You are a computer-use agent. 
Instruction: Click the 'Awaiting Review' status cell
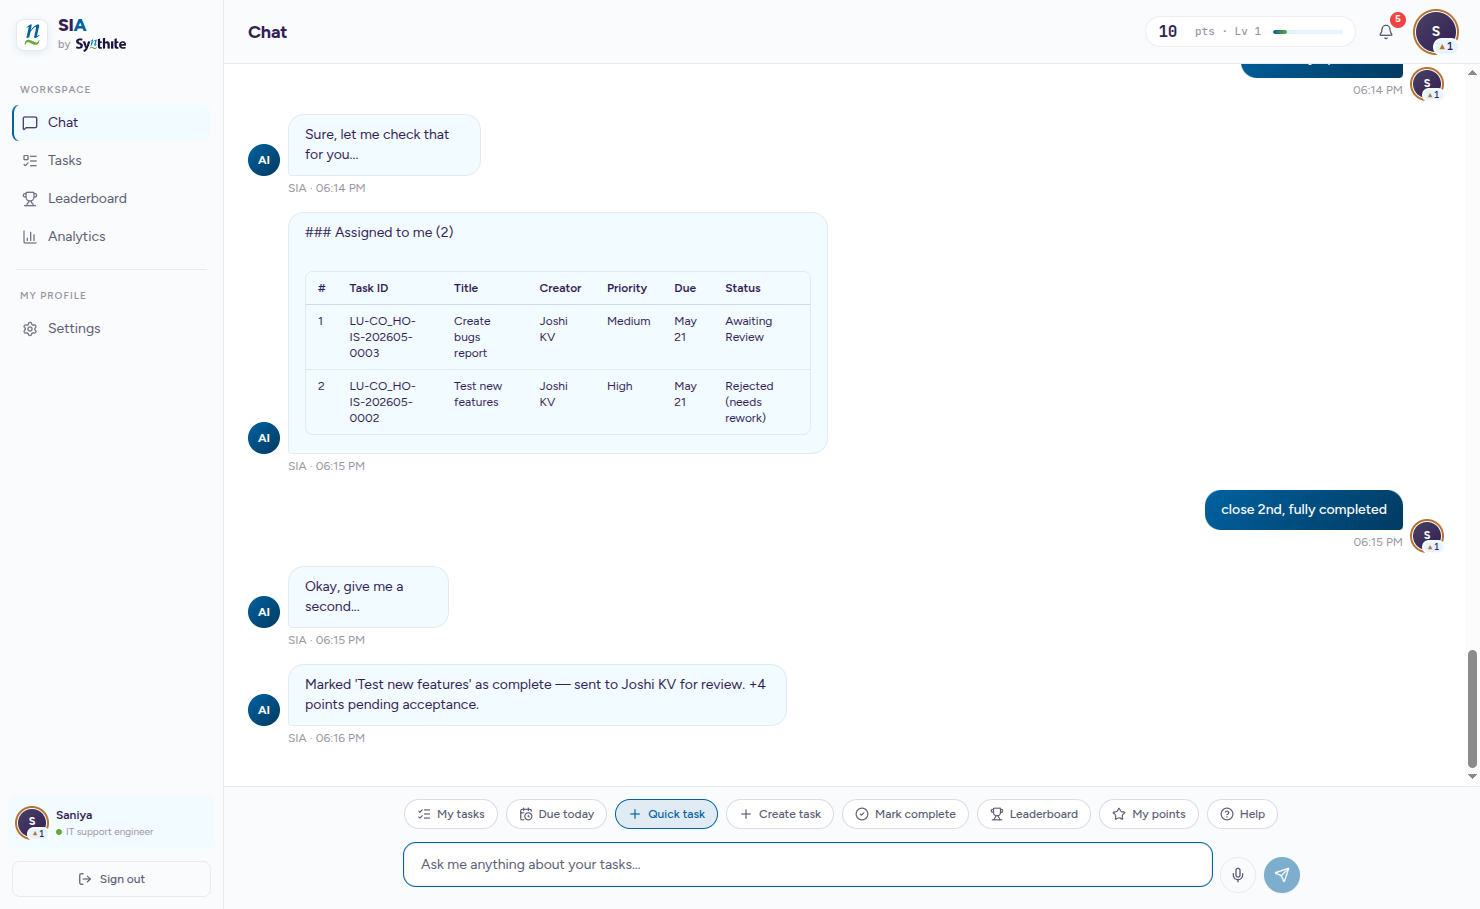coord(748,329)
